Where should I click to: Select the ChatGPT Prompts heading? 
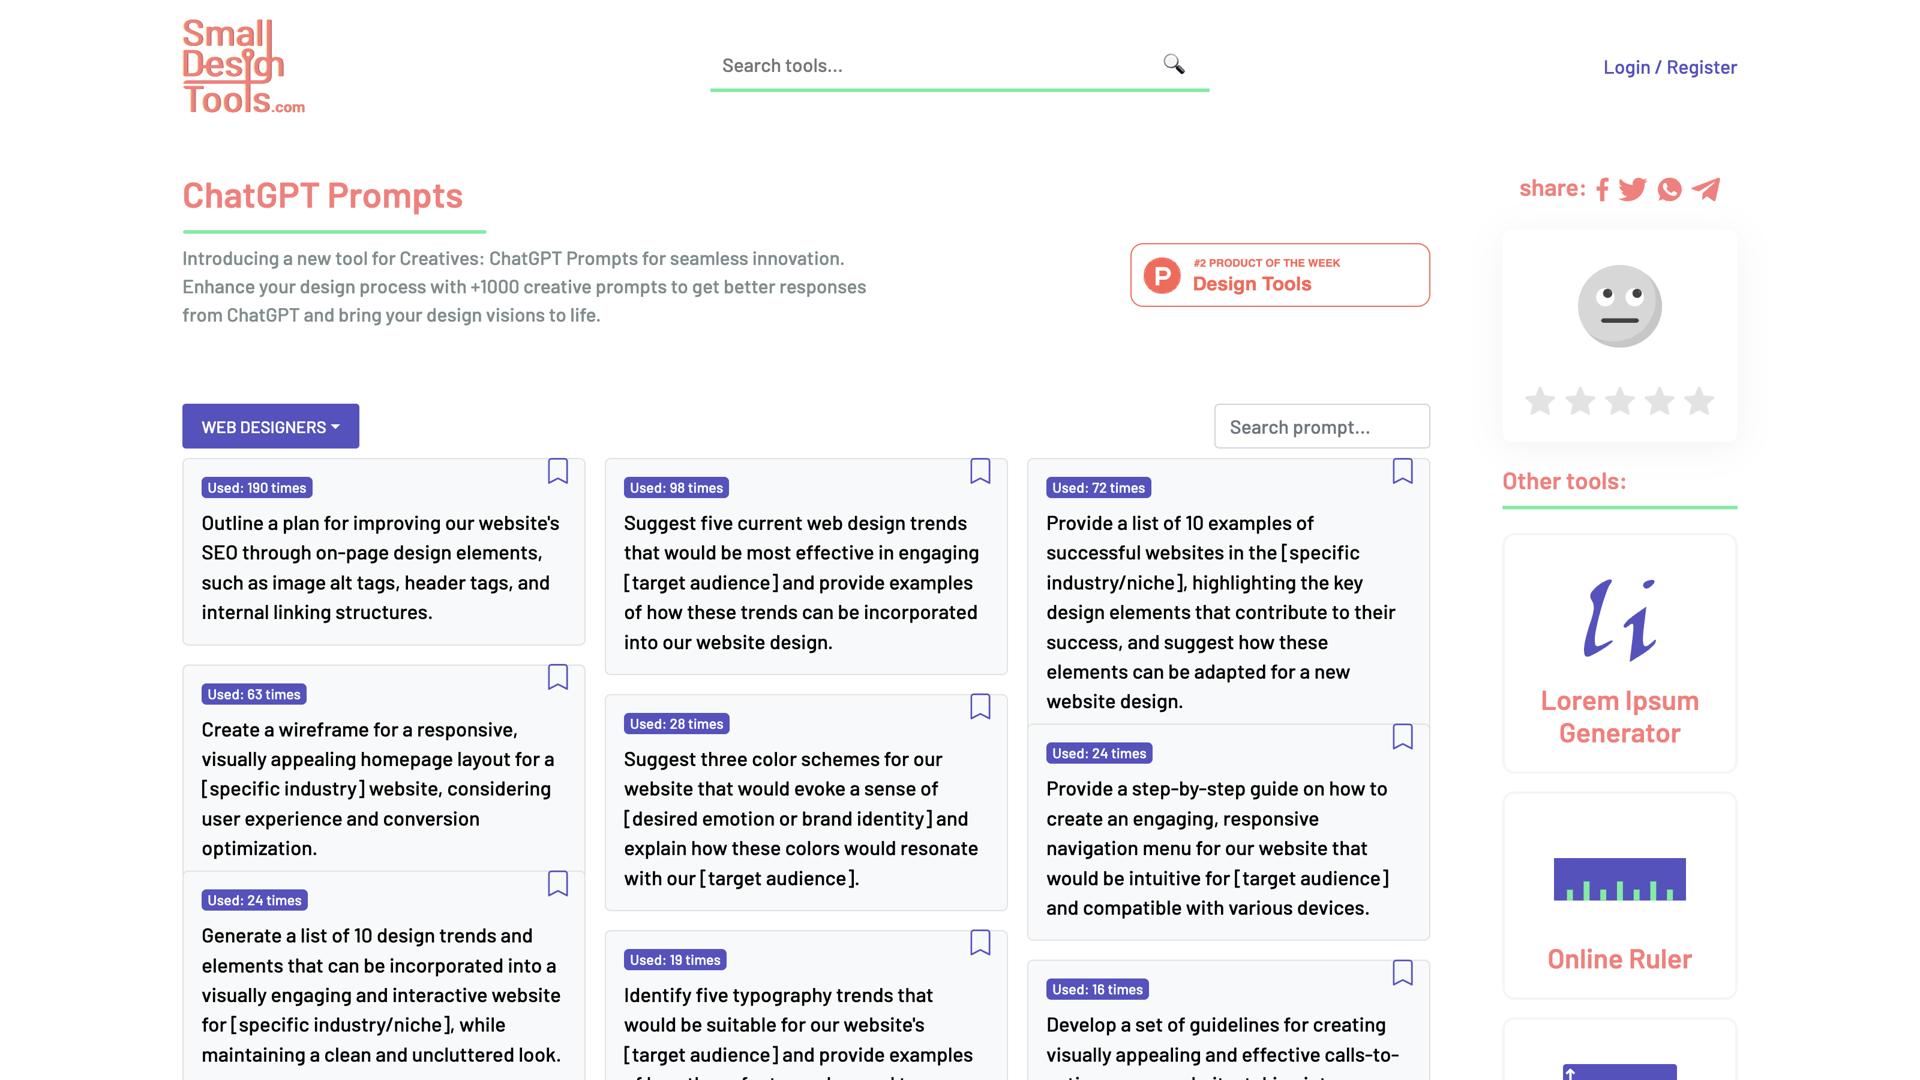pos(322,196)
